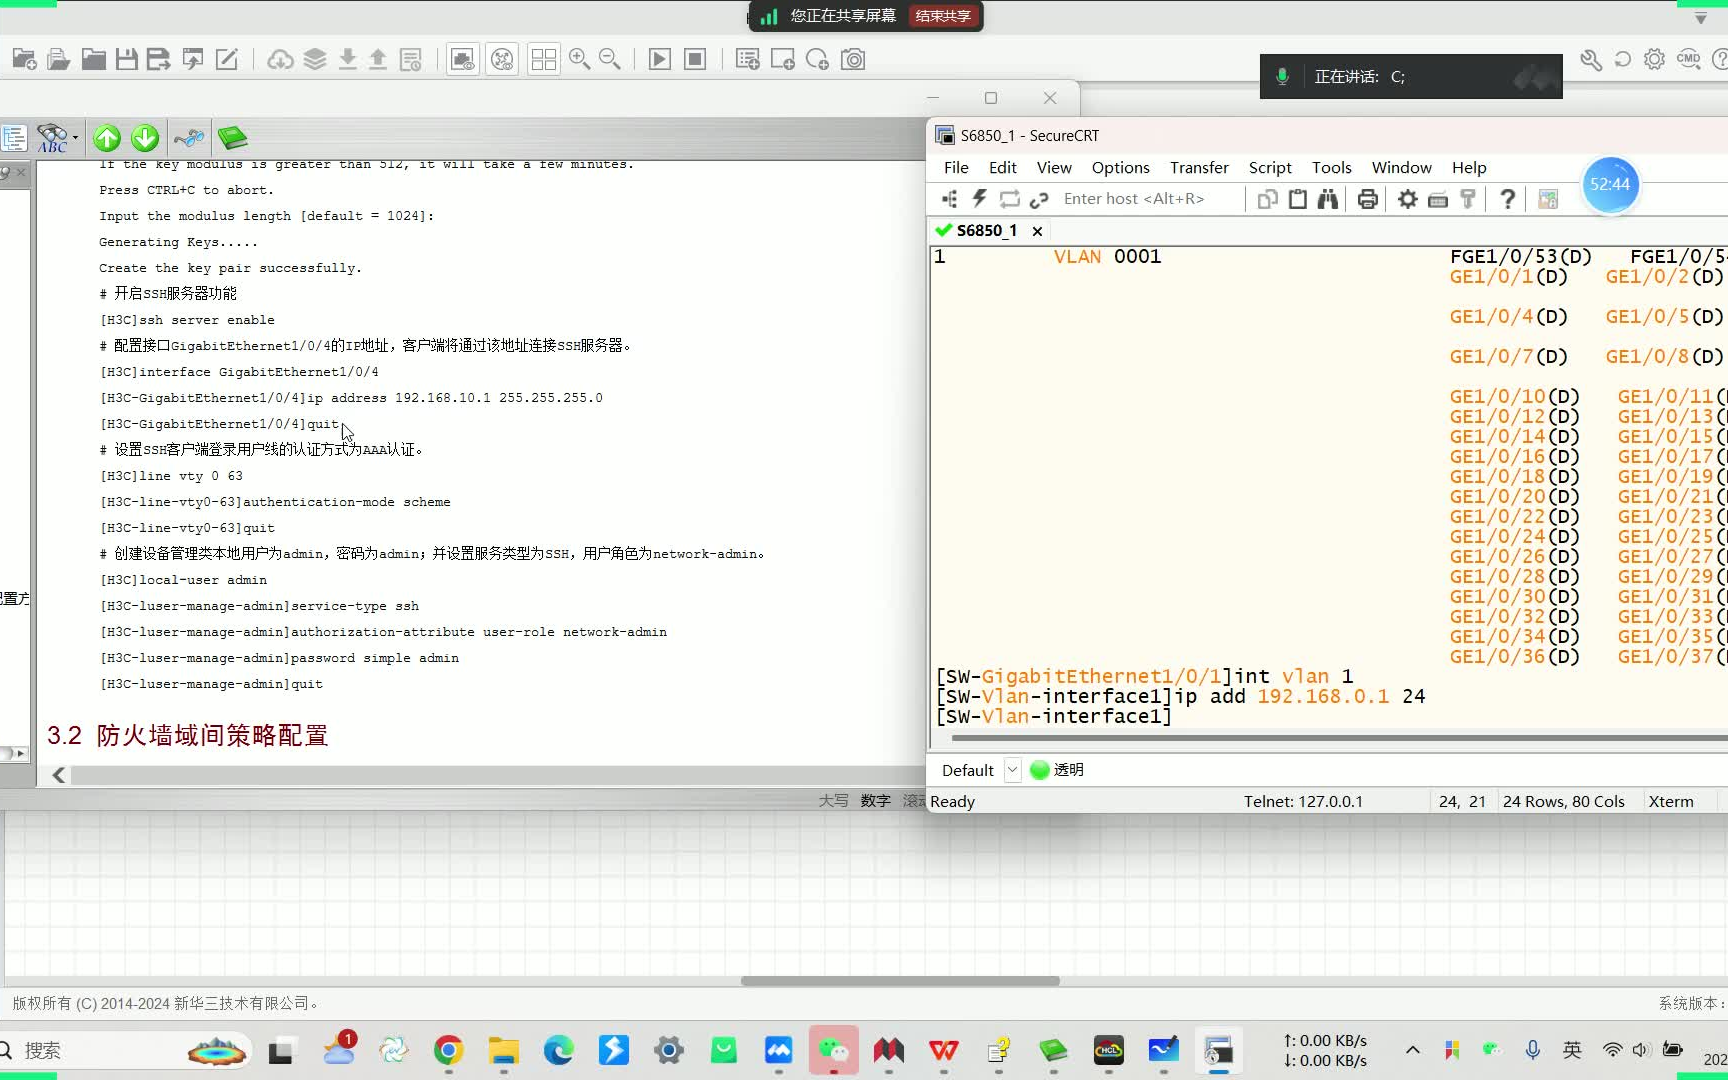Click the zoom in magnifier icon
This screenshot has width=1728, height=1080.
pos(579,60)
